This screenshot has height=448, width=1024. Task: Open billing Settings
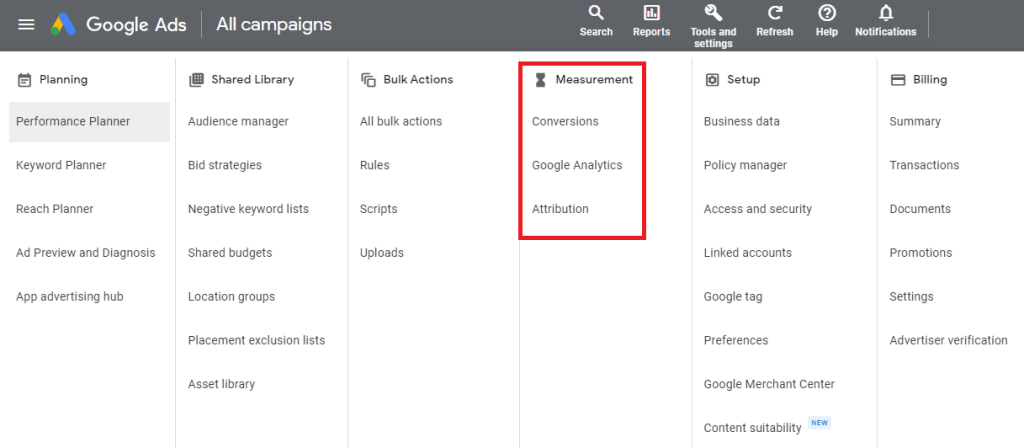coord(912,296)
